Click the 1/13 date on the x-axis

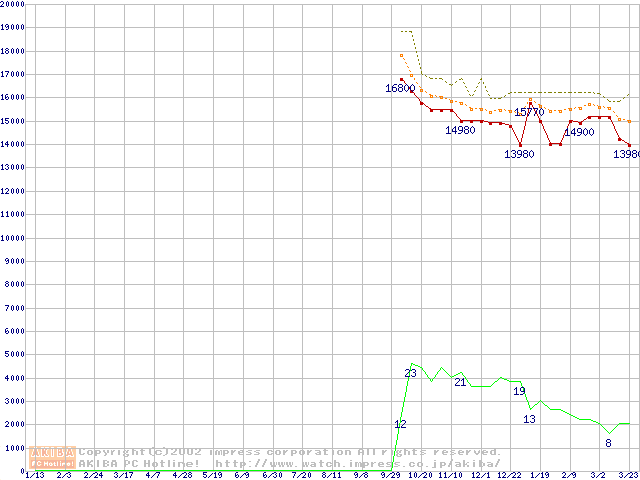pyautogui.click(x=34, y=476)
